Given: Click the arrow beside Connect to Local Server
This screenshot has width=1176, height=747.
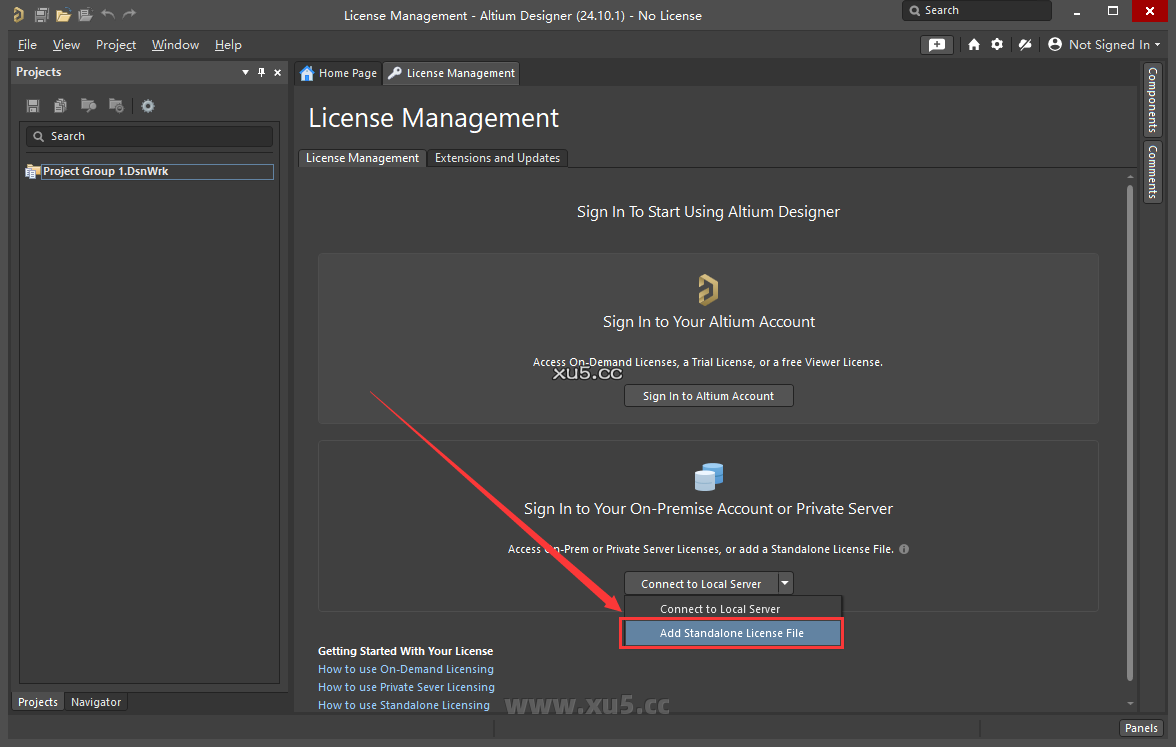Looking at the screenshot, I should (785, 583).
